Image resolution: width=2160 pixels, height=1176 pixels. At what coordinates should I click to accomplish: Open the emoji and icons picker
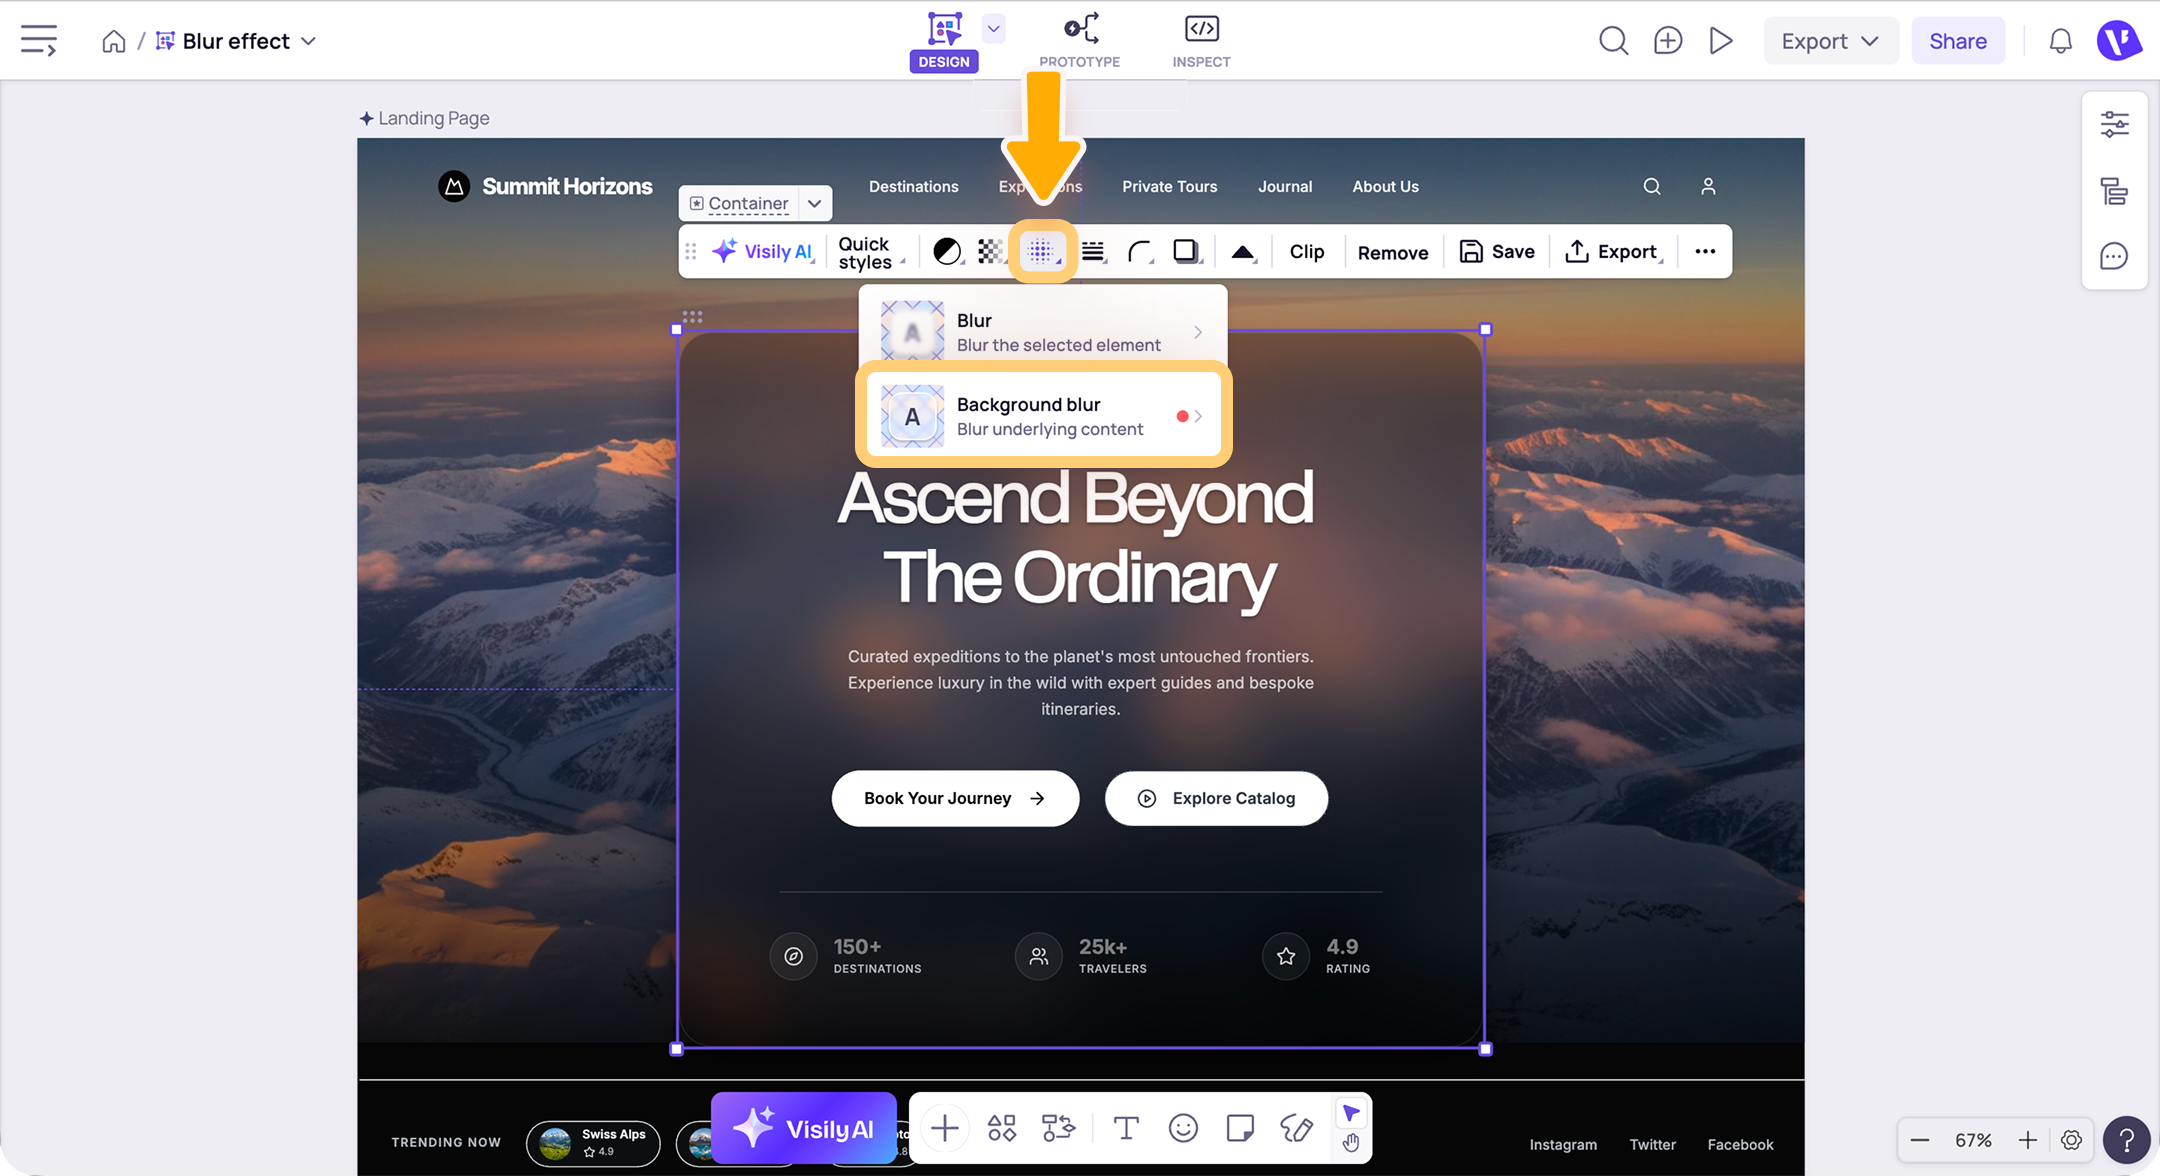[x=1183, y=1128]
